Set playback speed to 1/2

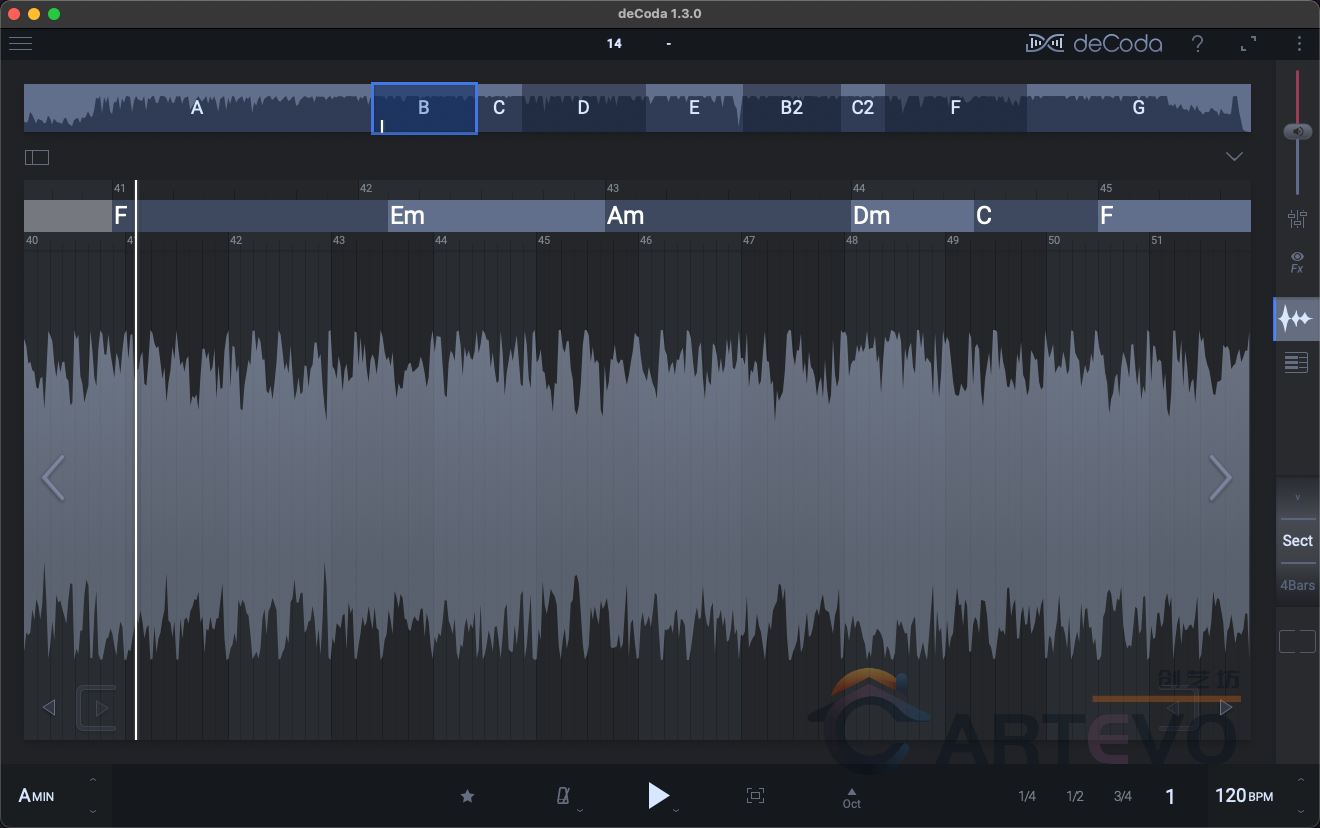coord(1075,797)
